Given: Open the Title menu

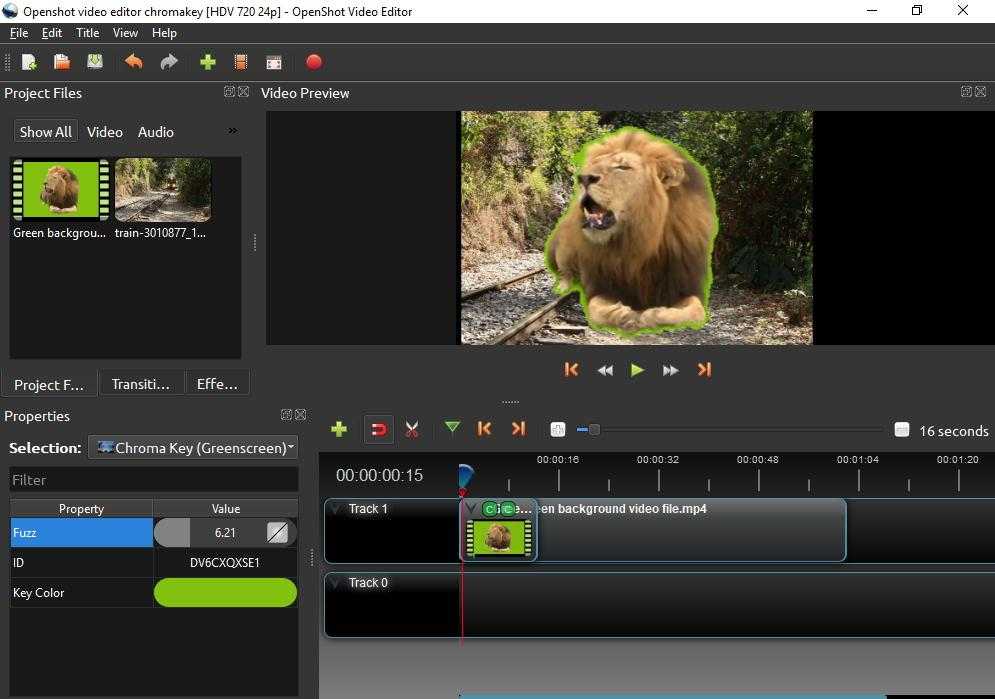Looking at the screenshot, I should (x=87, y=33).
